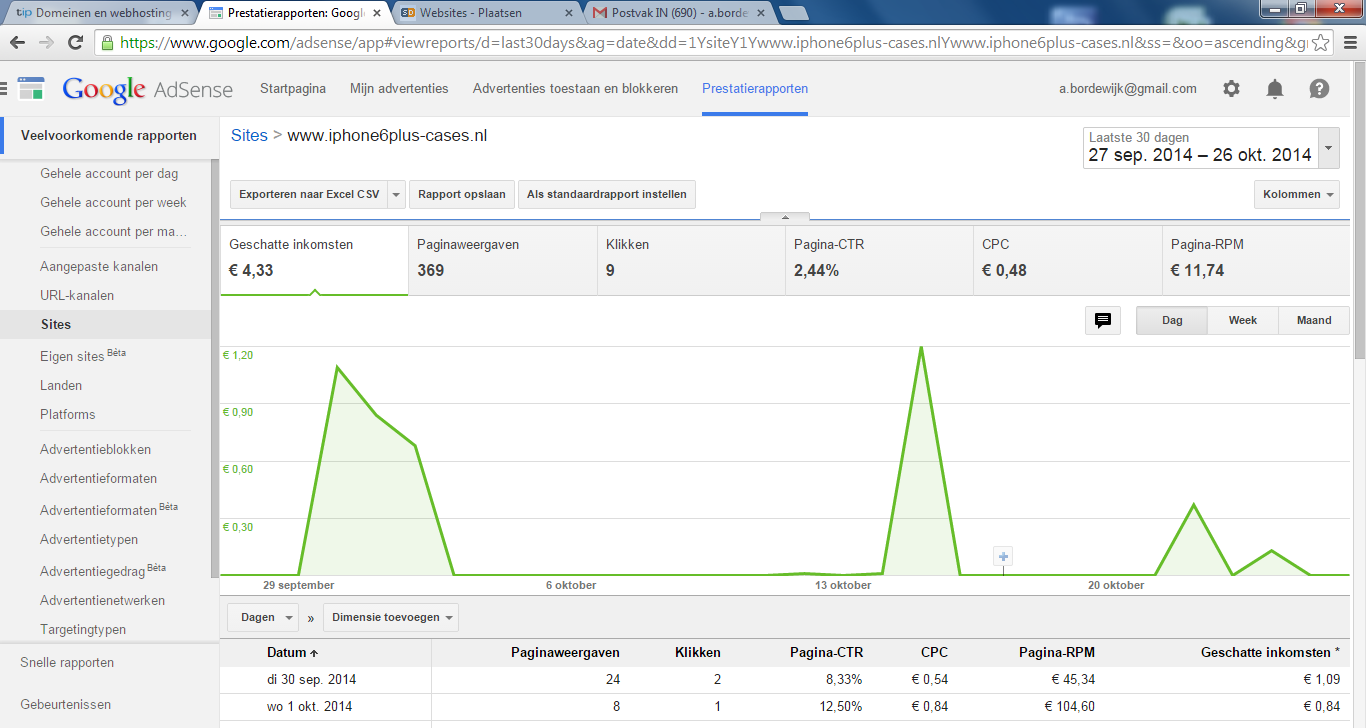Open Gehele account per dag report
Screen dimensions: 1366x728
click(x=109, y=173)
